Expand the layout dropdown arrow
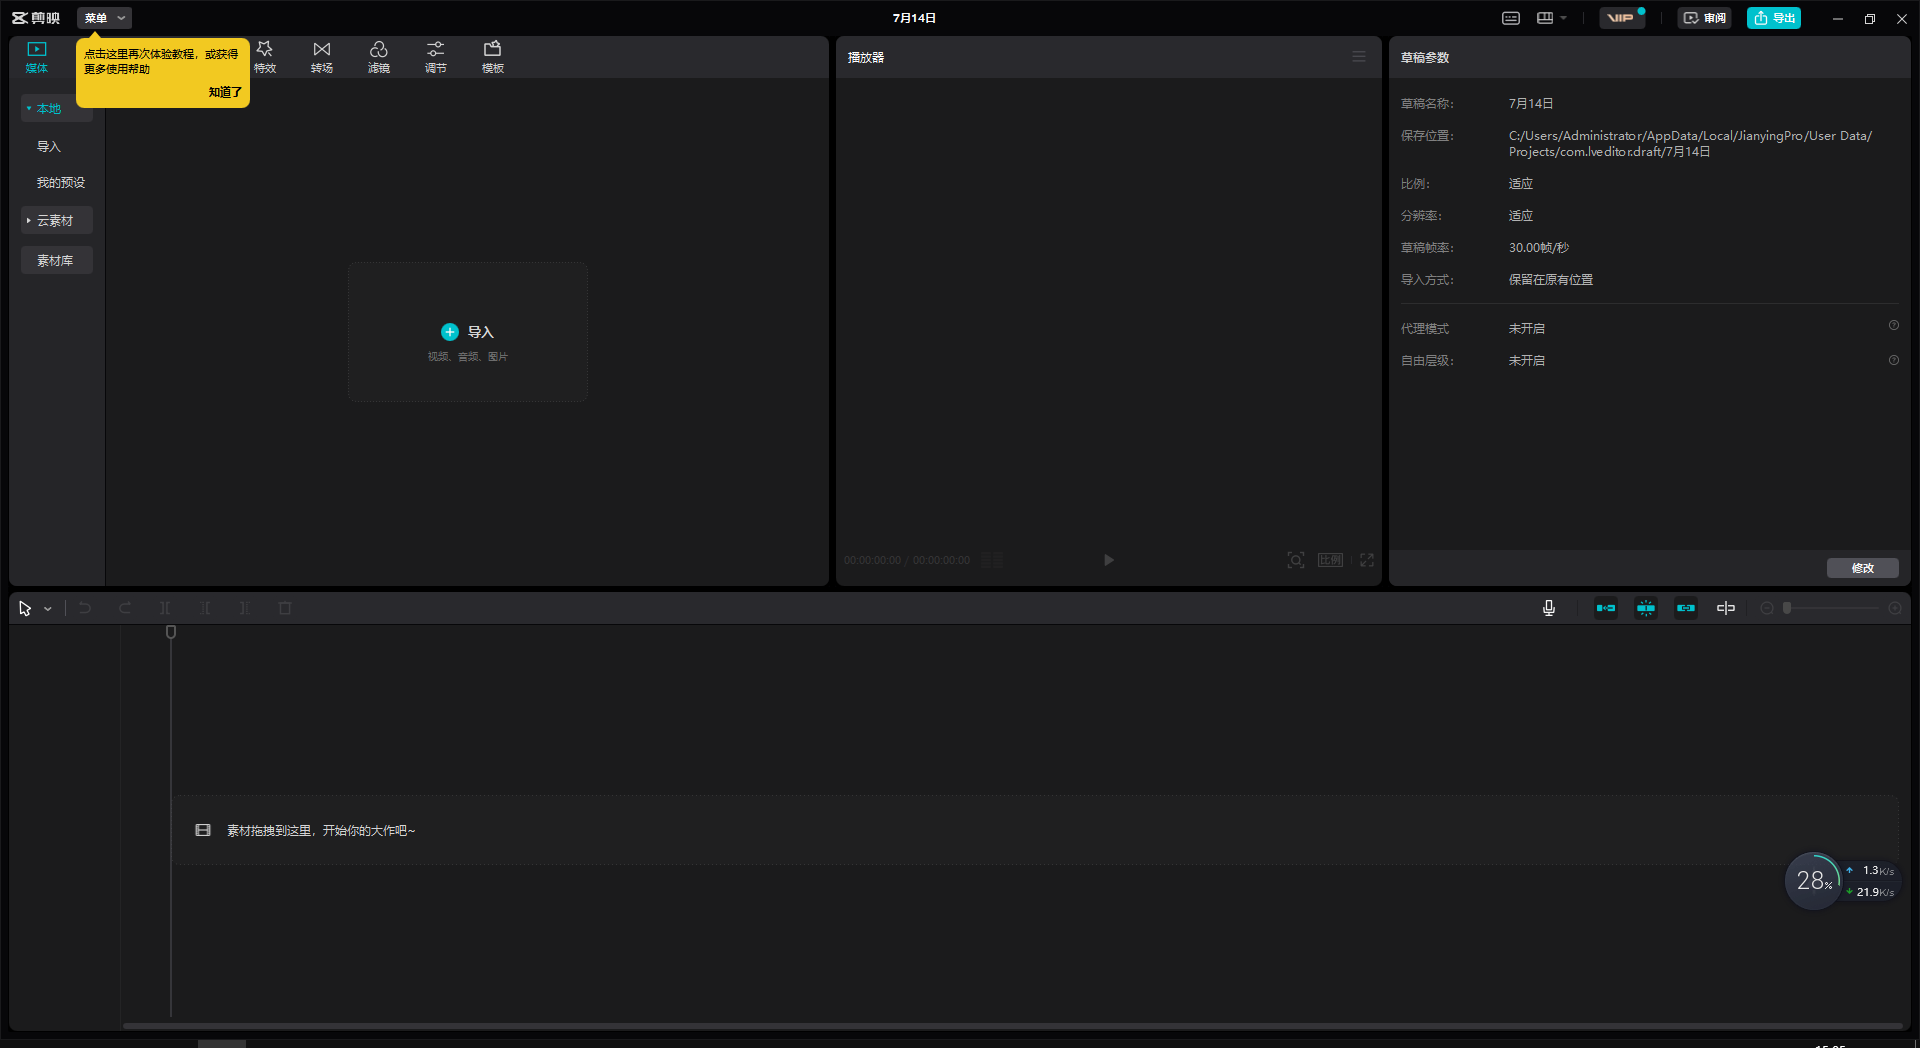This screenshot has width=1920, height=1048. point(1564,18)
